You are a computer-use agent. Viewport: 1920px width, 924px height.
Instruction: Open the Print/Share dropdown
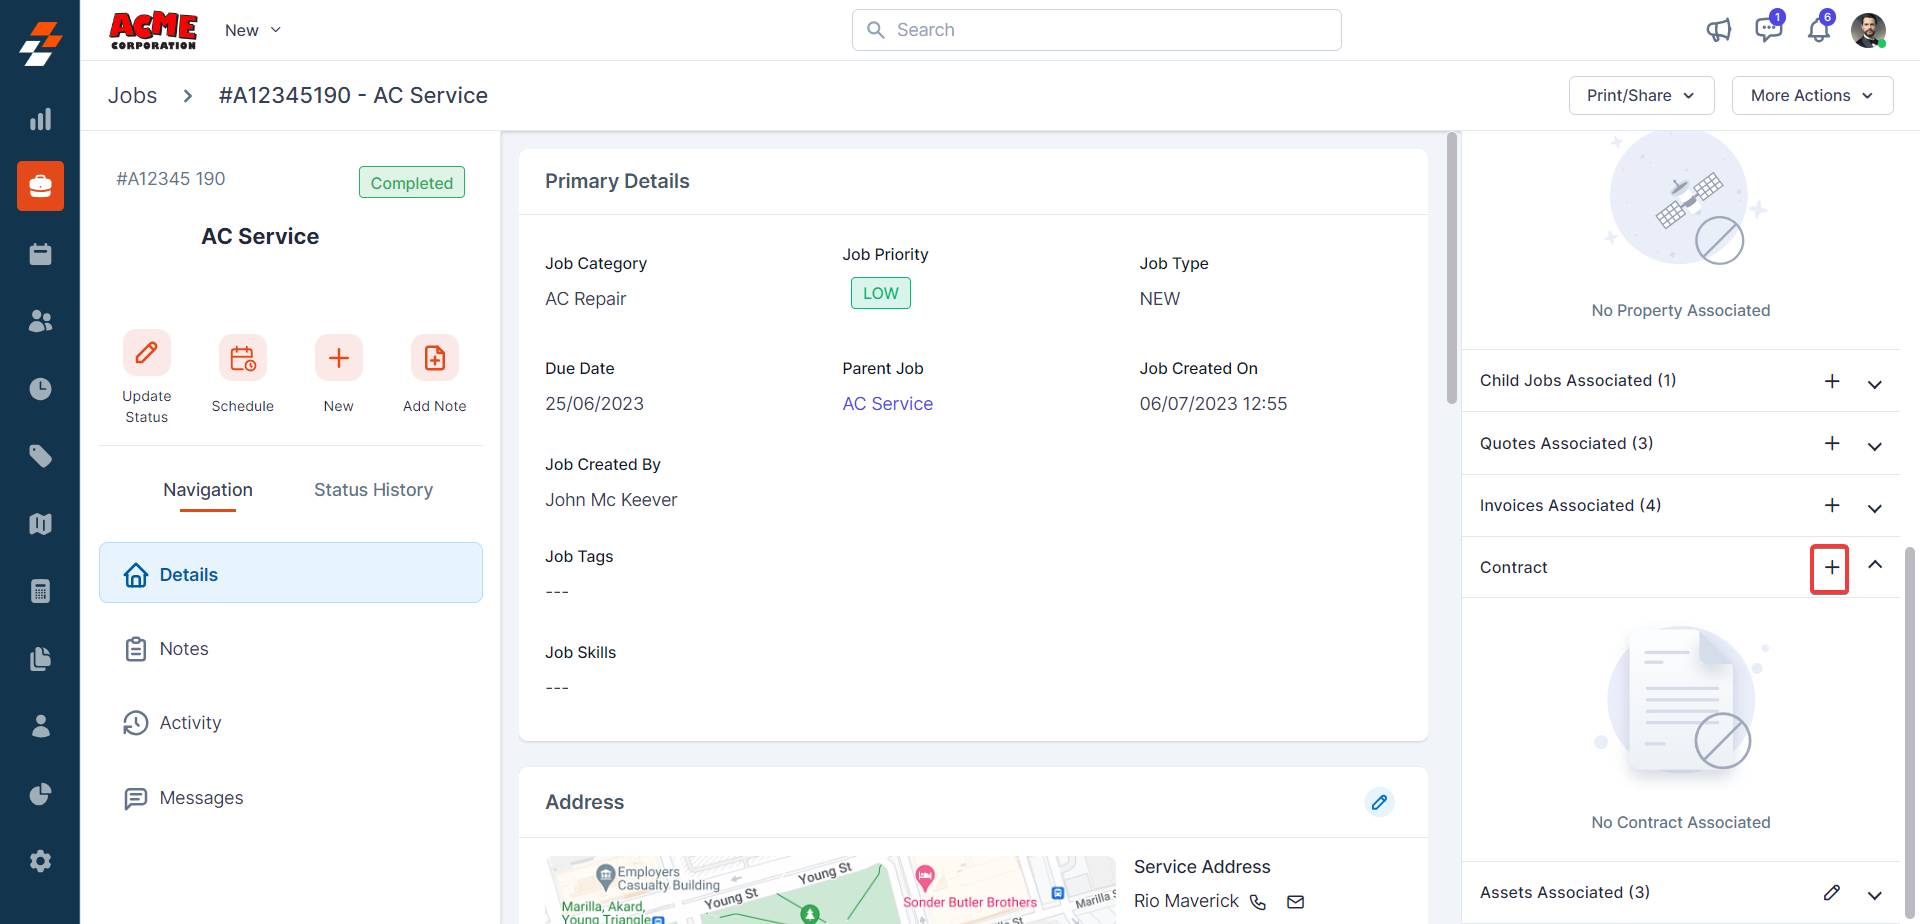pos(1641,96)
